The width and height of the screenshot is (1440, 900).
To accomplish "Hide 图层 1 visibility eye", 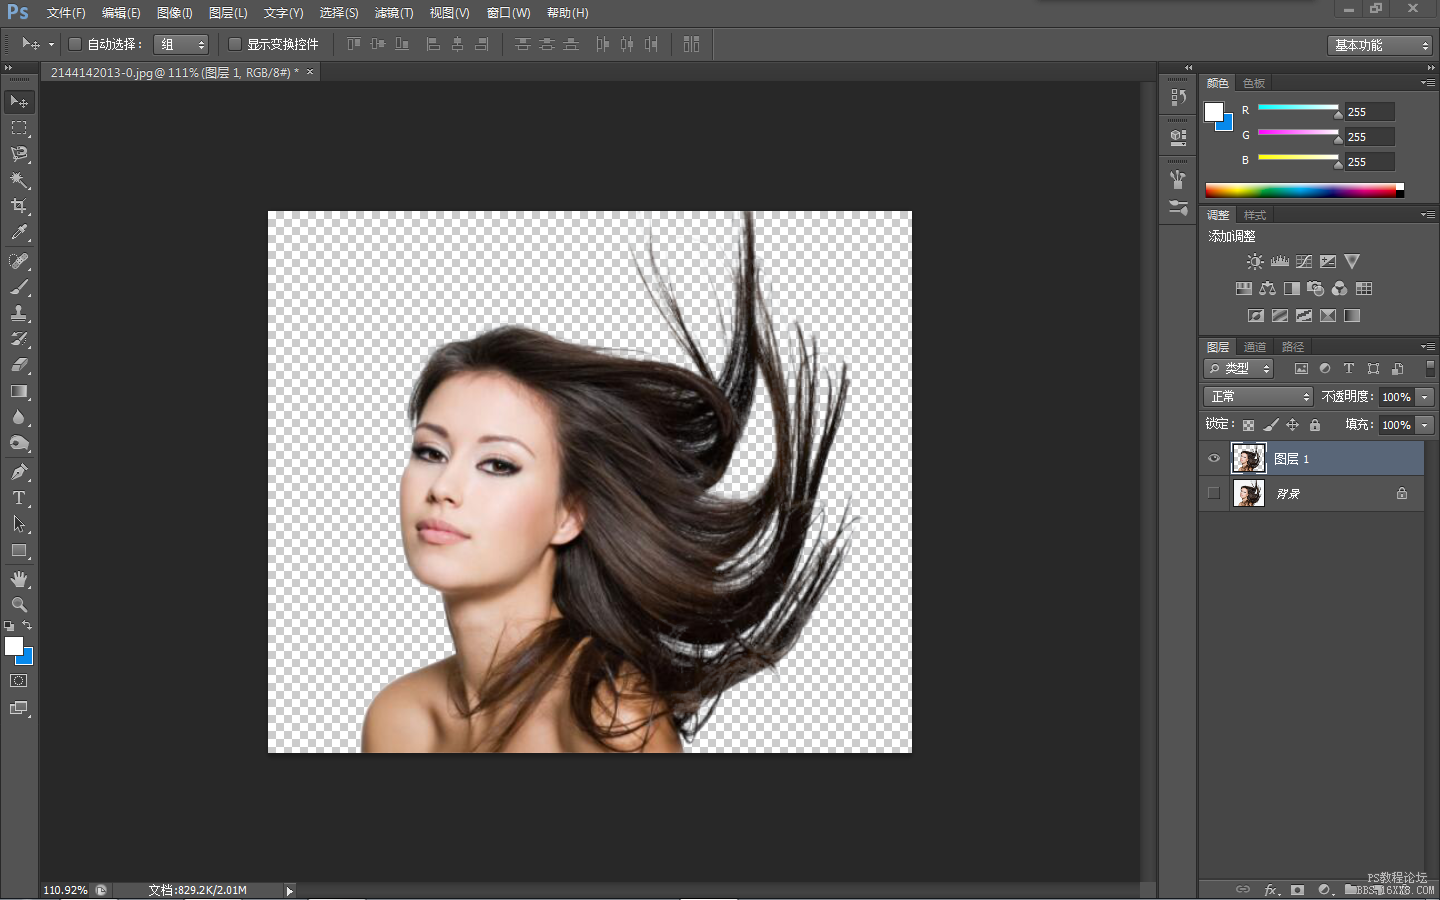I will point(1214,459).
